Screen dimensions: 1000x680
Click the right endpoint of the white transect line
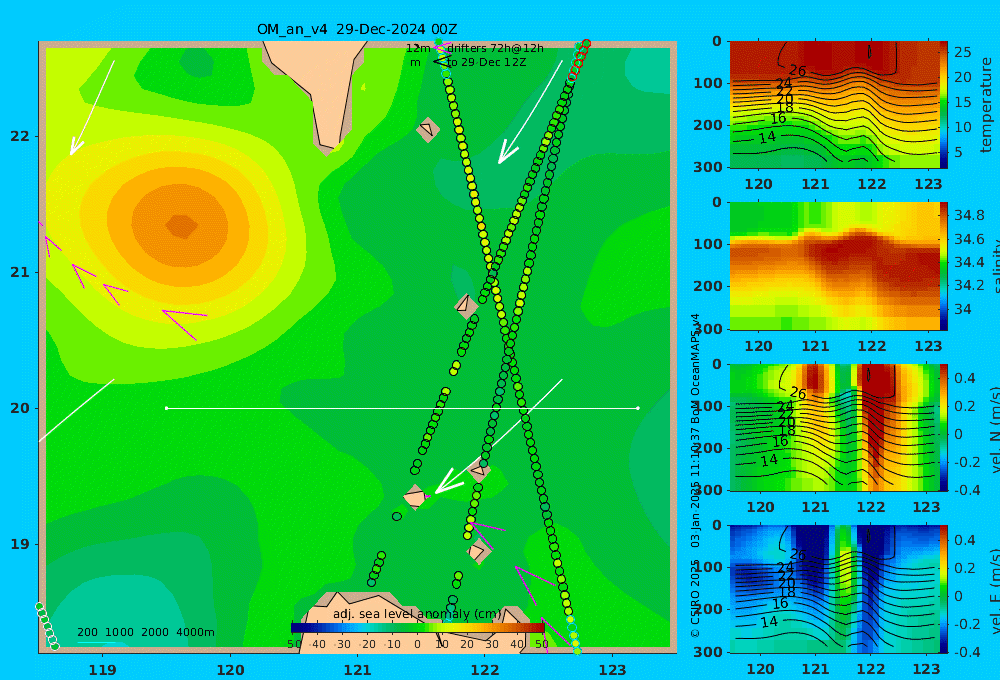coord(638,408)
